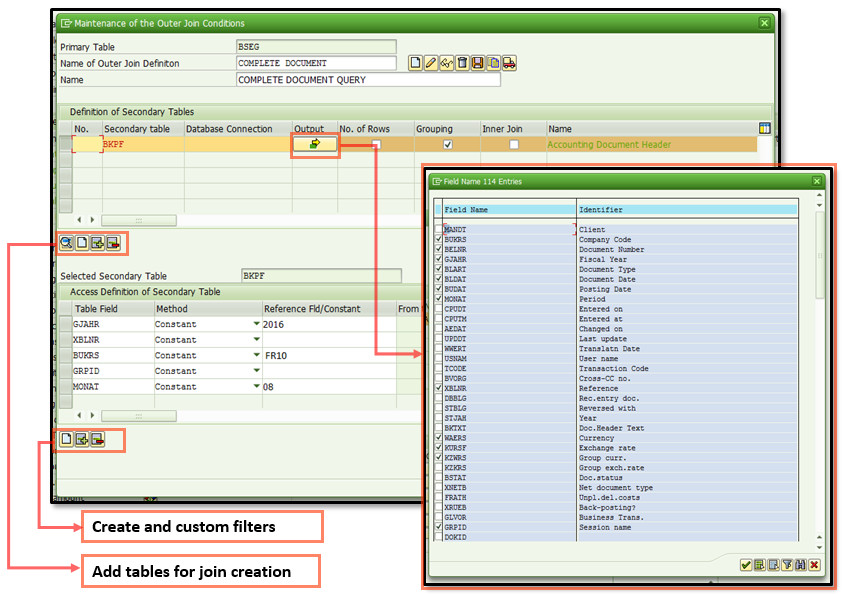Click the save diskette icon in the top toolbar
The image size is (842, 594).
478,63
